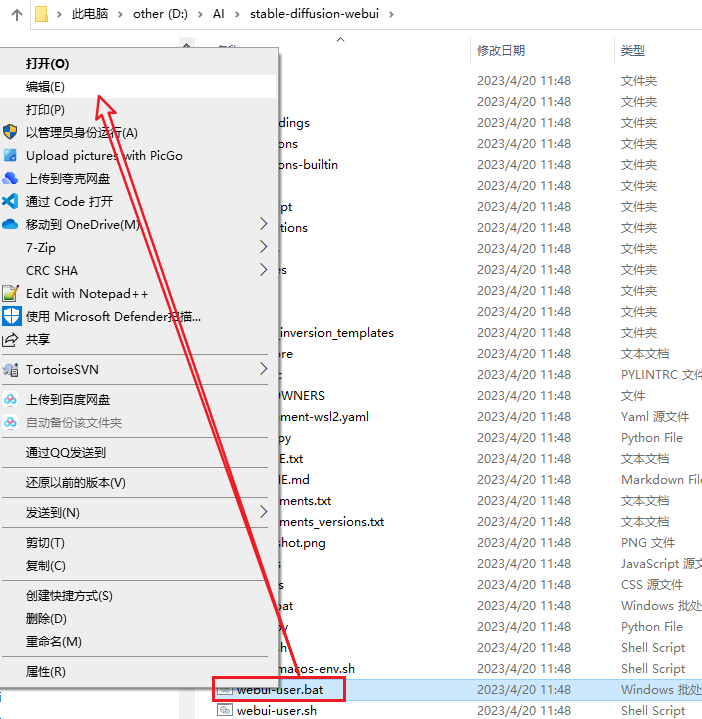702x719 pixels.
Task: Click 此电脑 in address bar
Action: click(90, 14)
